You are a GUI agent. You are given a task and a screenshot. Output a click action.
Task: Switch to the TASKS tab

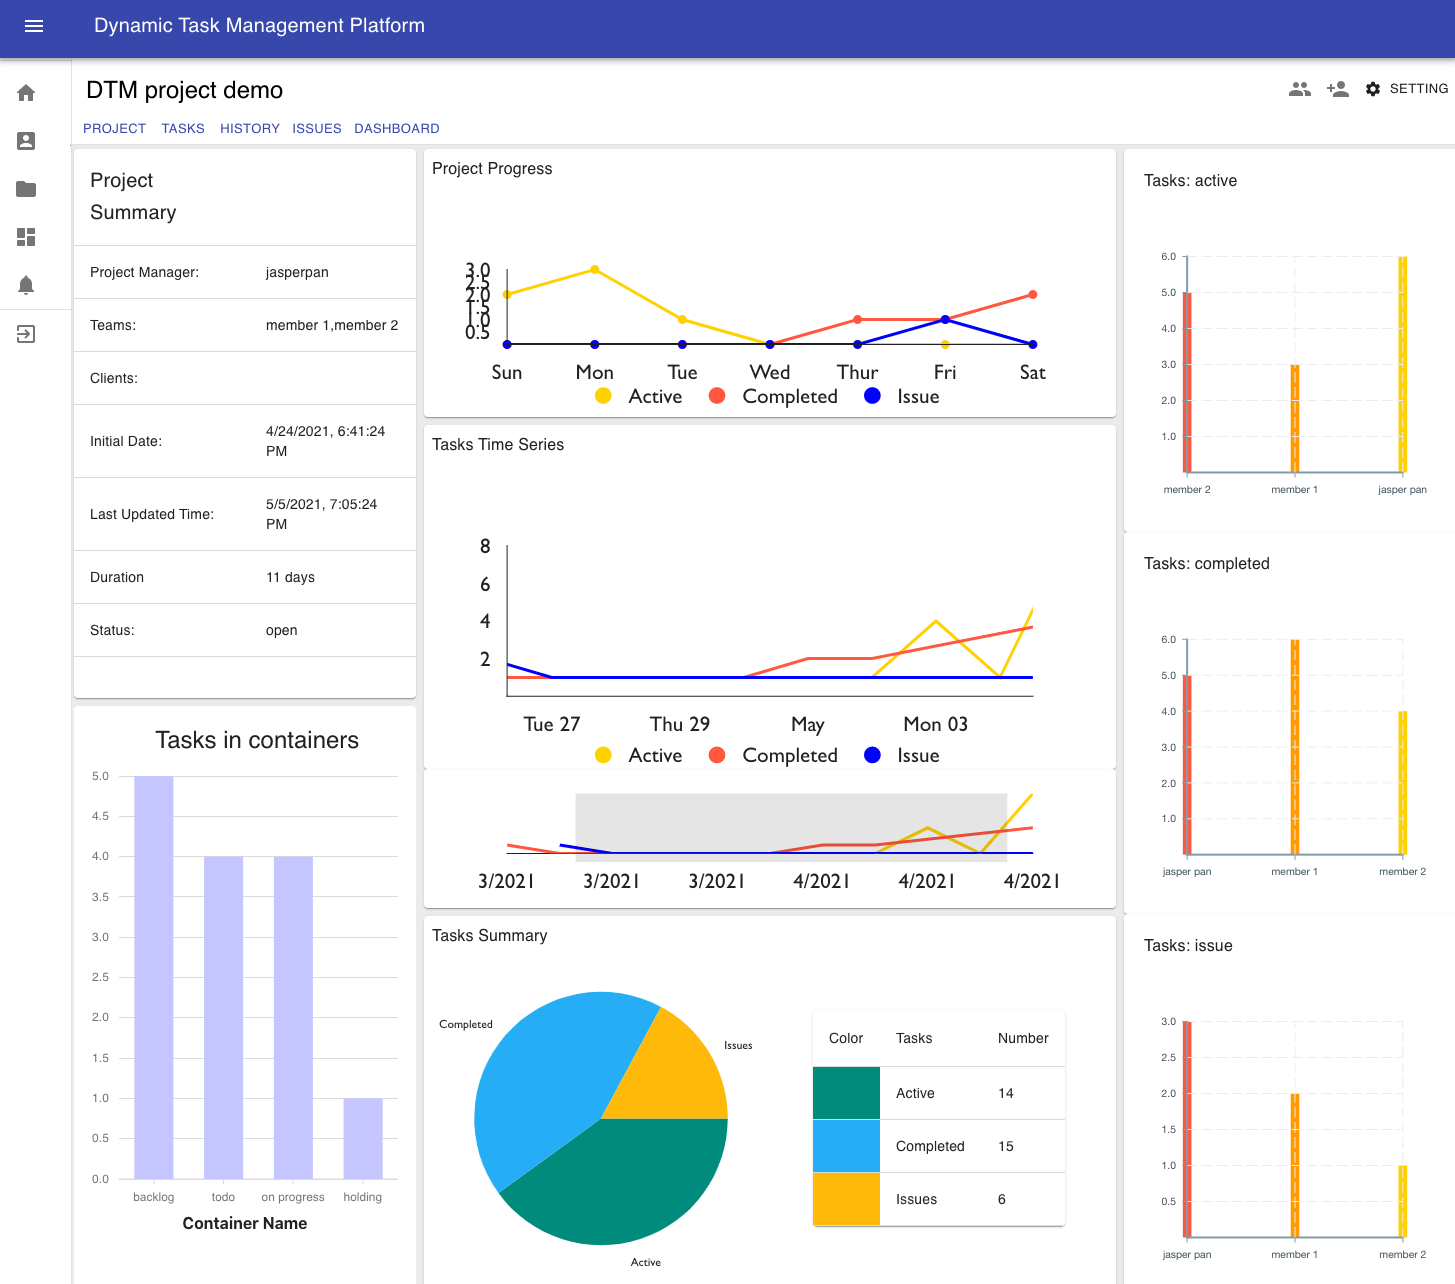click(x=183, y=129)
